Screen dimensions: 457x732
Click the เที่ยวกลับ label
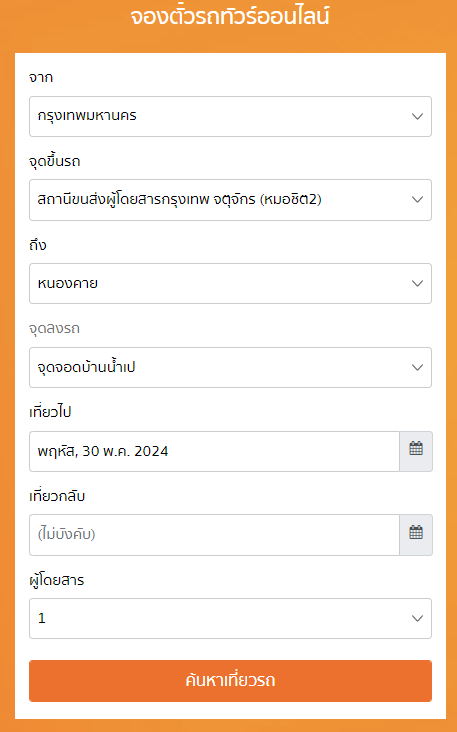(x=57, y=496)
